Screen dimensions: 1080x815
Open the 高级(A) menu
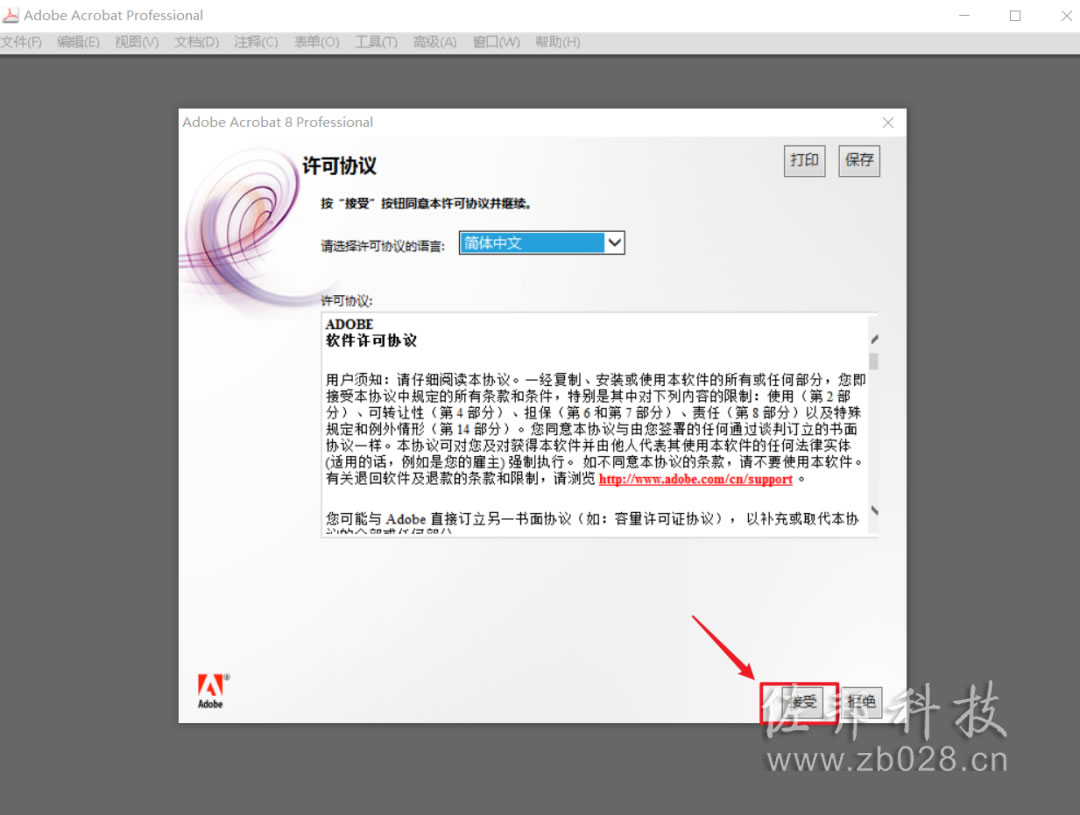[x=435, y=43]
